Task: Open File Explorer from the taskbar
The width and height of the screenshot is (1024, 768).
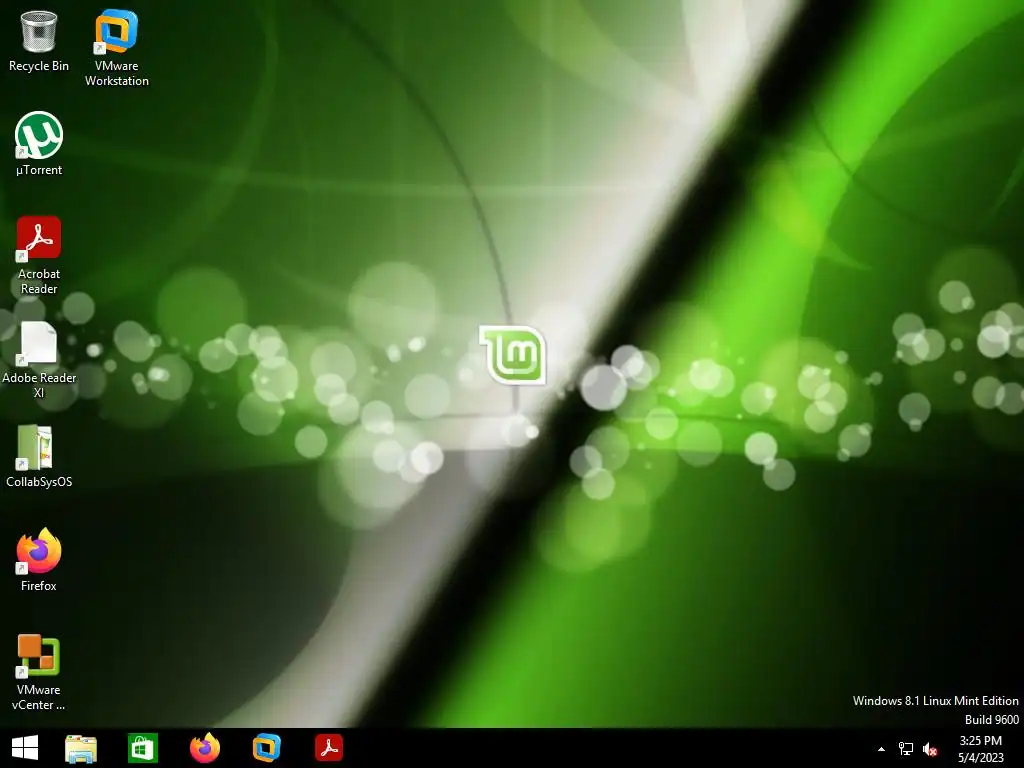Action: (x=81, y=748)
